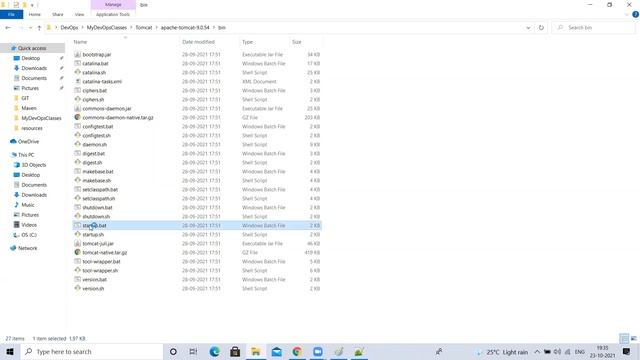This screenshot has width=640, height=360.
Task: Expand address bar history dropdown
Action: click(x=528, y=28)
